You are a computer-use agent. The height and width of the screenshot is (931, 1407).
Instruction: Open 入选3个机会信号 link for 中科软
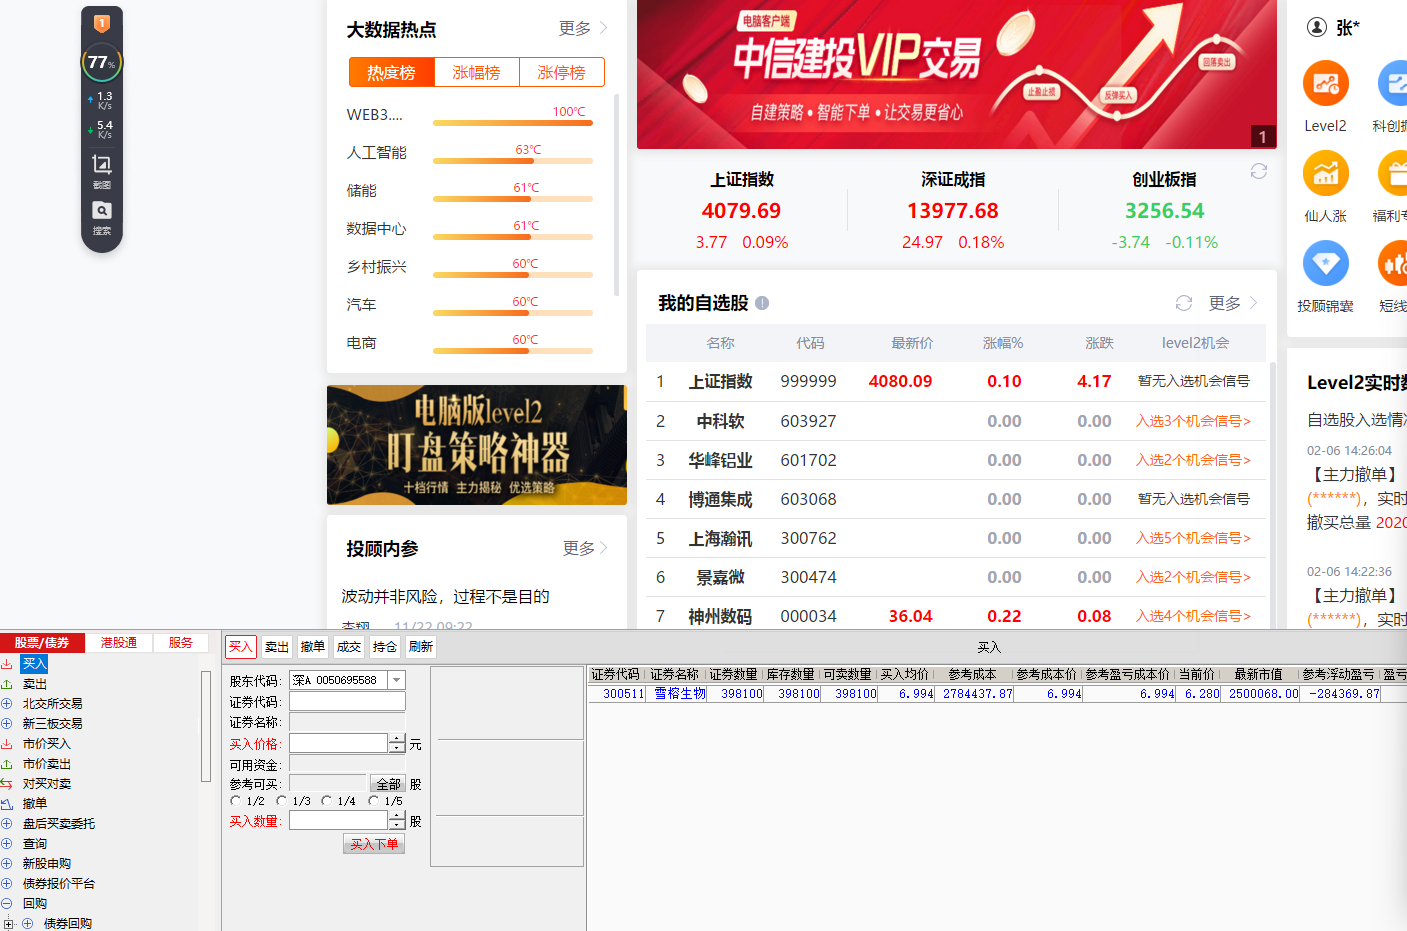pyautogui.click(x=1193, y=421)
